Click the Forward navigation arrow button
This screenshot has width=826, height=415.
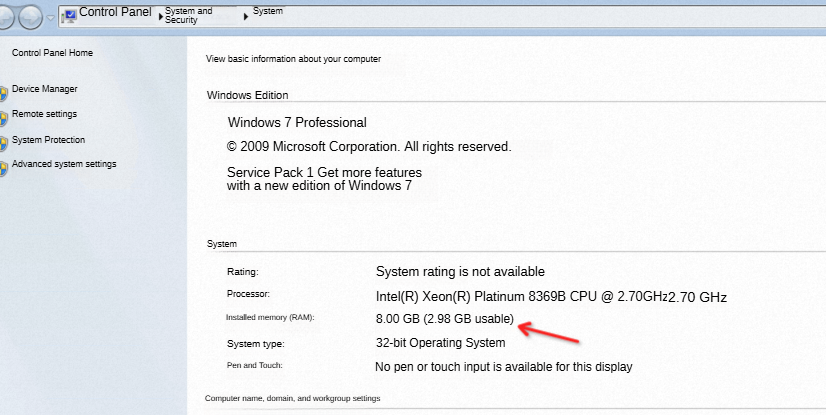(x=31, y=18)
